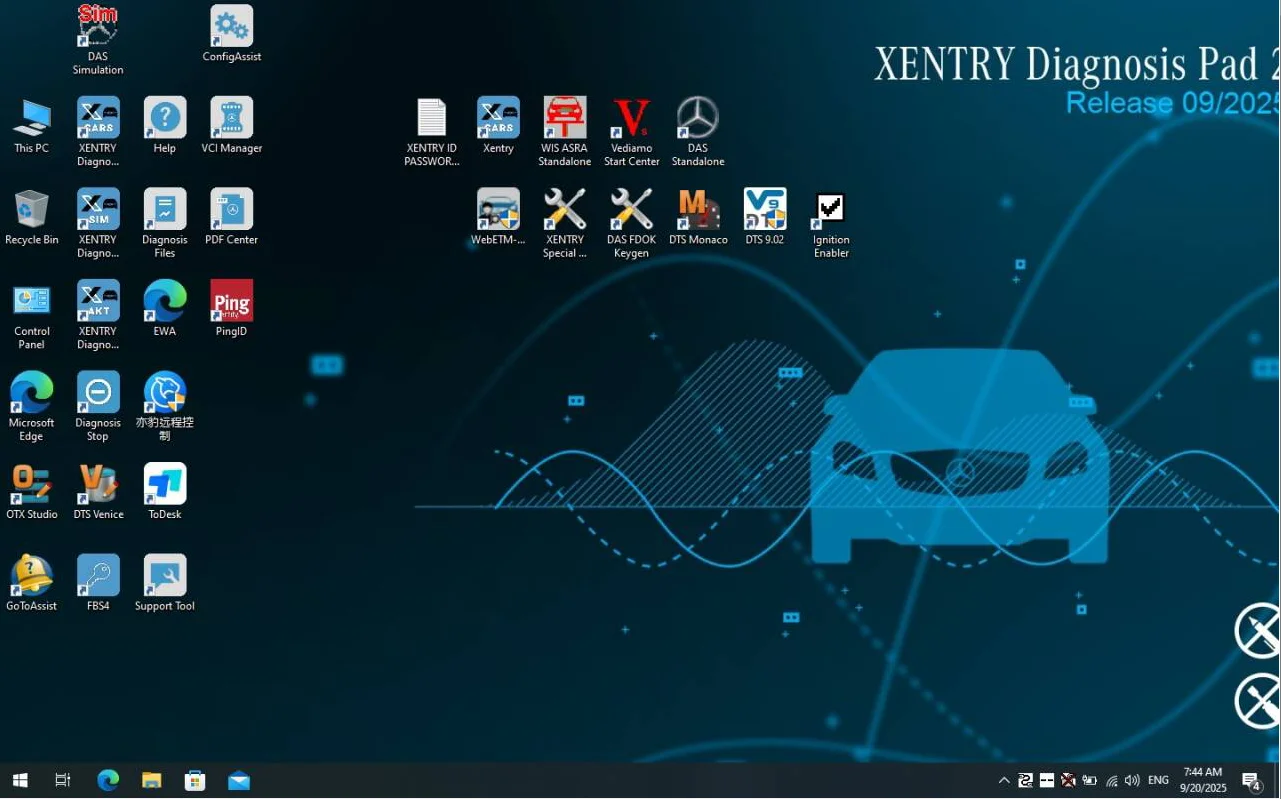This screenshot has height=799, width=1281.
Task: Launch OTX Studio
Action: (32, 491)
